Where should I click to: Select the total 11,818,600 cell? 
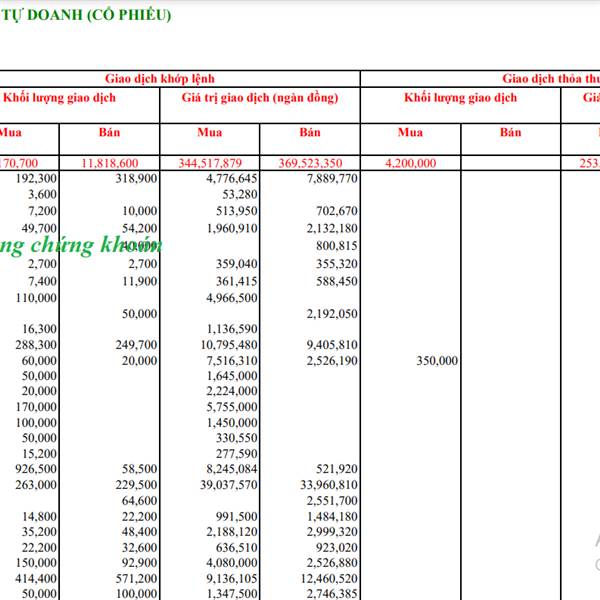point(109,163)
